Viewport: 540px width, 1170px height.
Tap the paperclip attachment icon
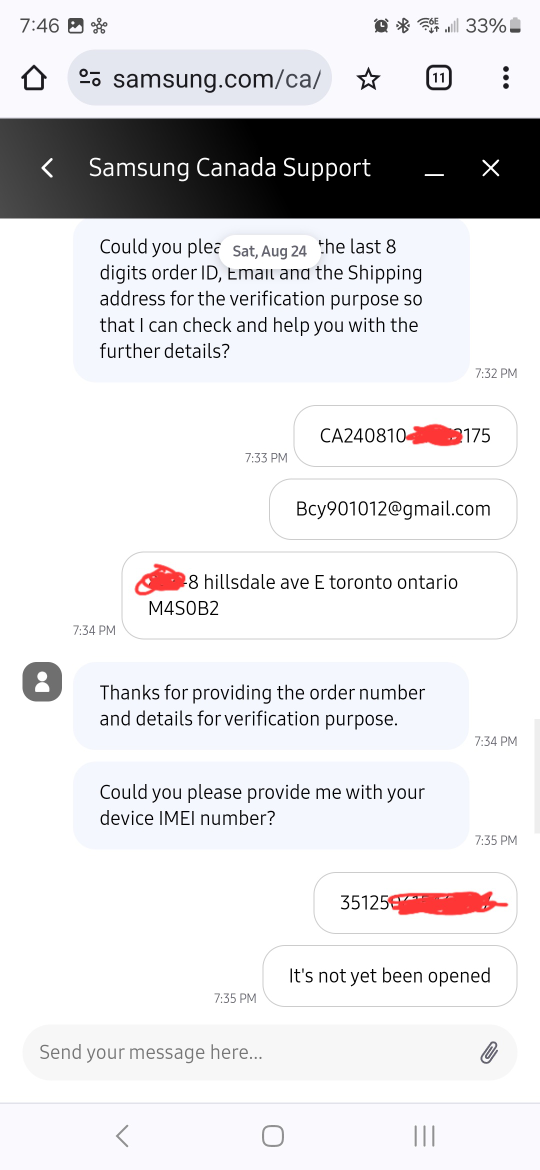(489, 1053)
